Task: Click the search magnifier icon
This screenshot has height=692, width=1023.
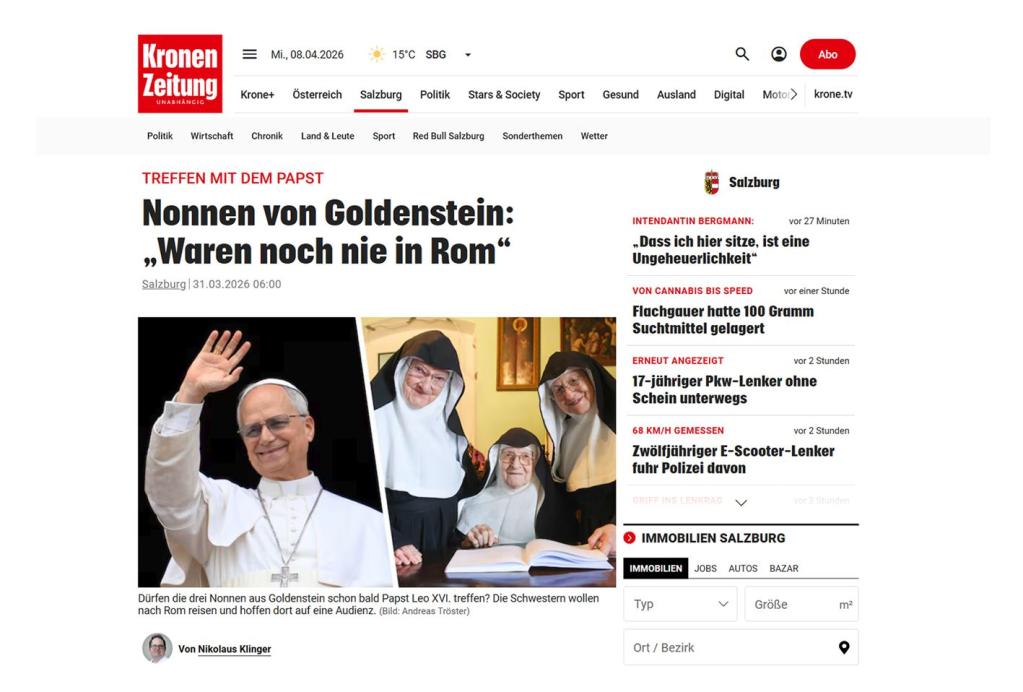Action: [742, 54]
